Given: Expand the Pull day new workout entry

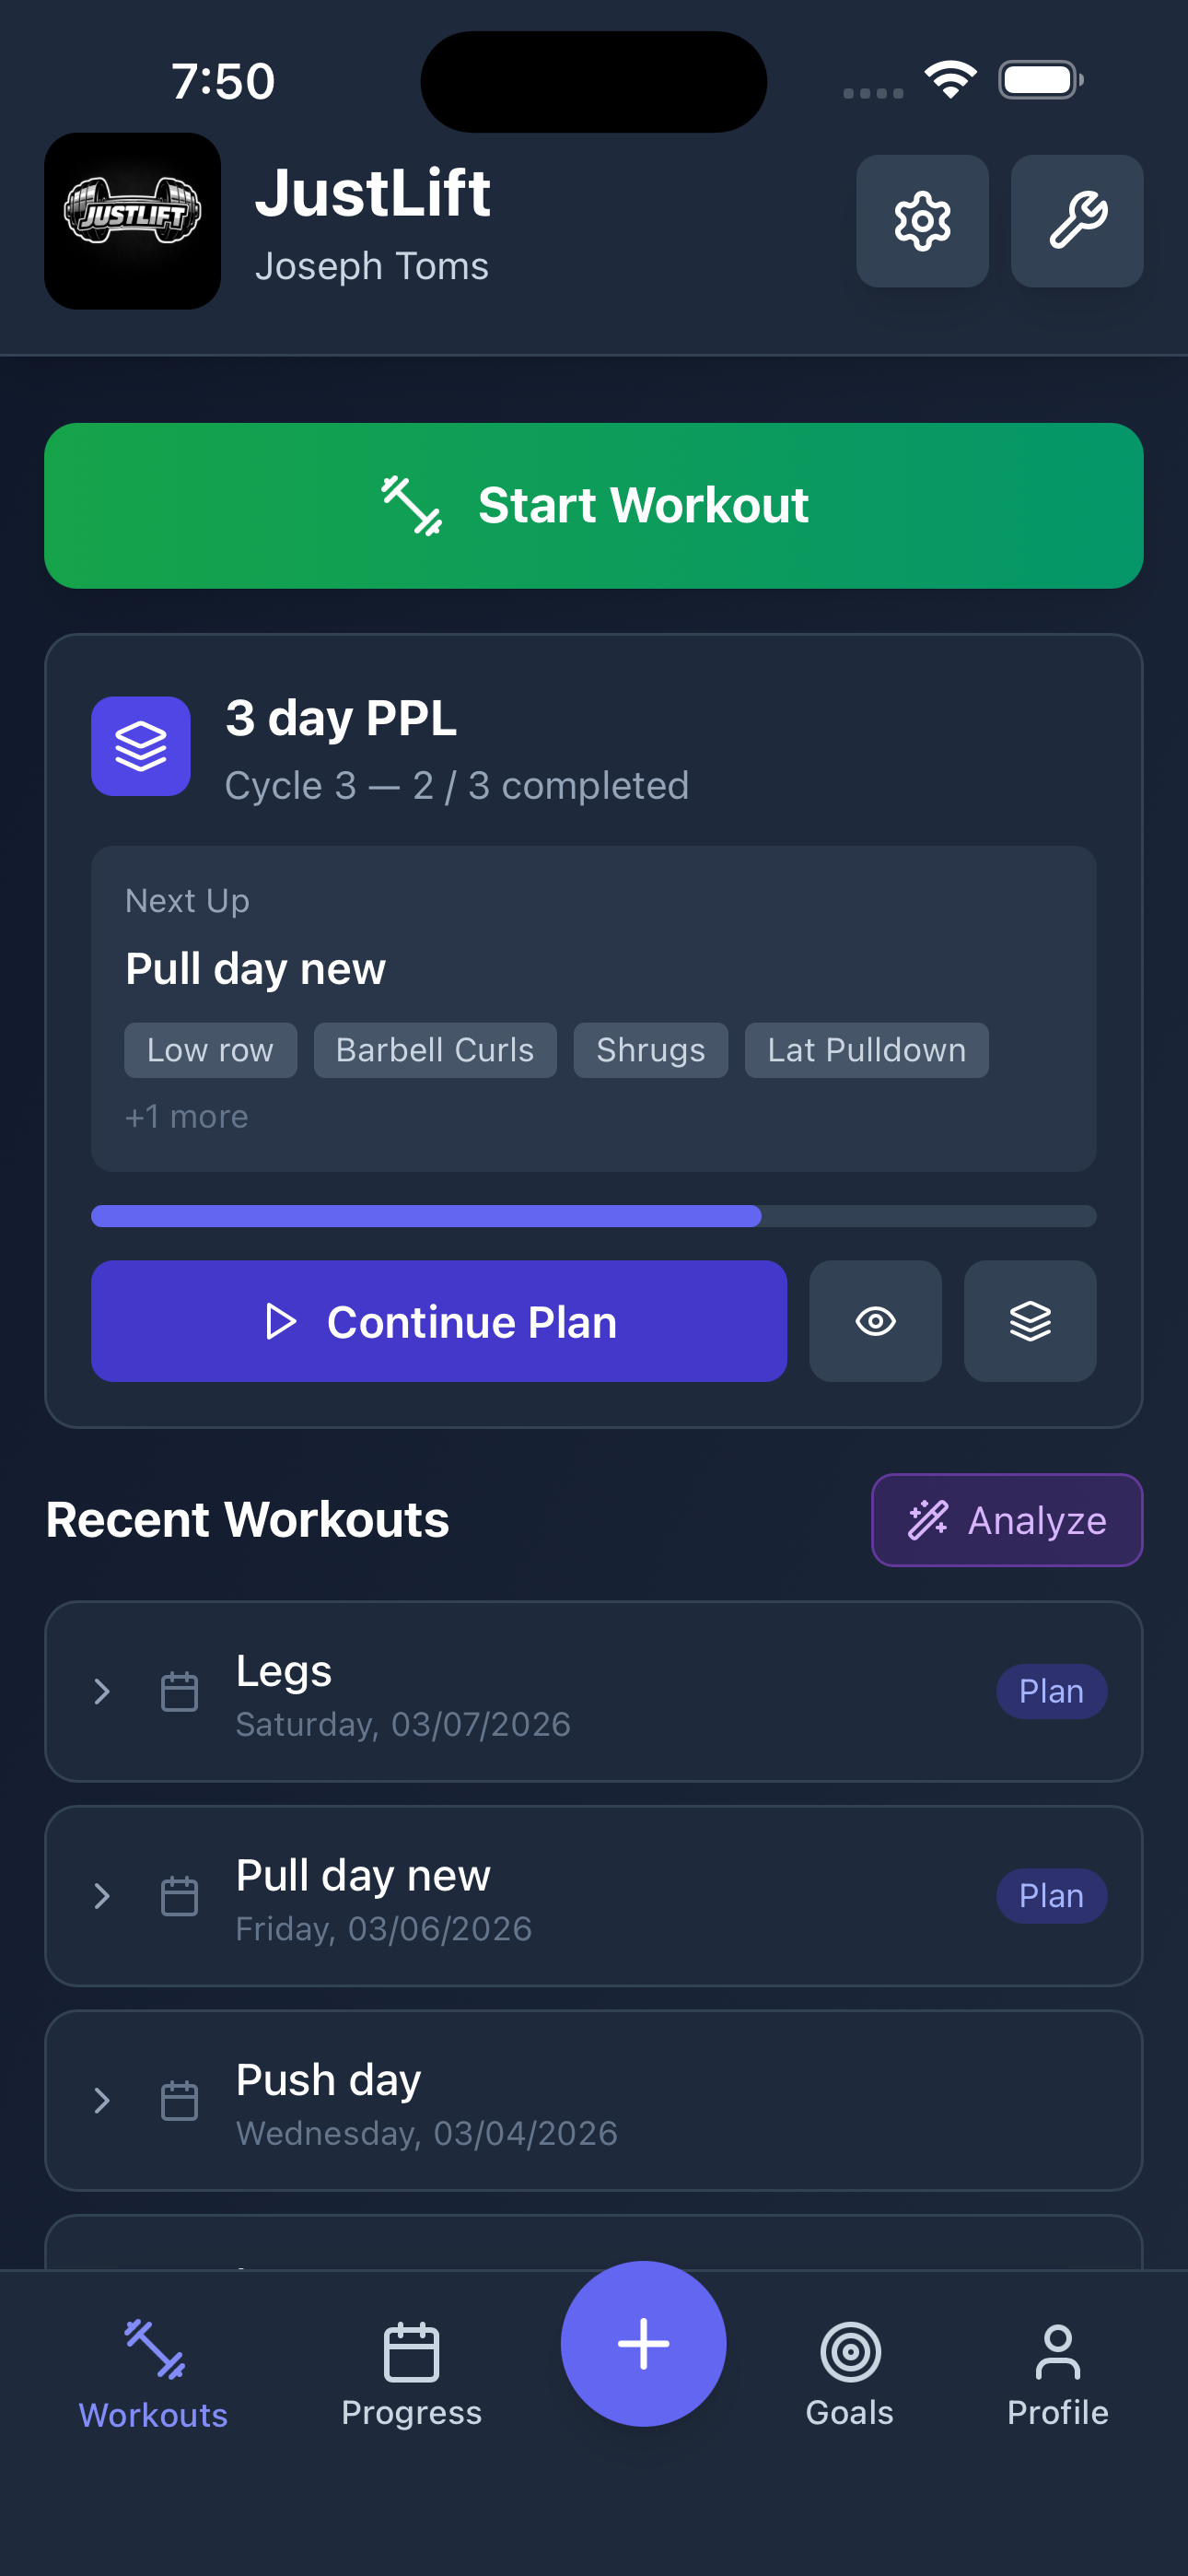Looking at the screenshot, I should pos(102,1896).
